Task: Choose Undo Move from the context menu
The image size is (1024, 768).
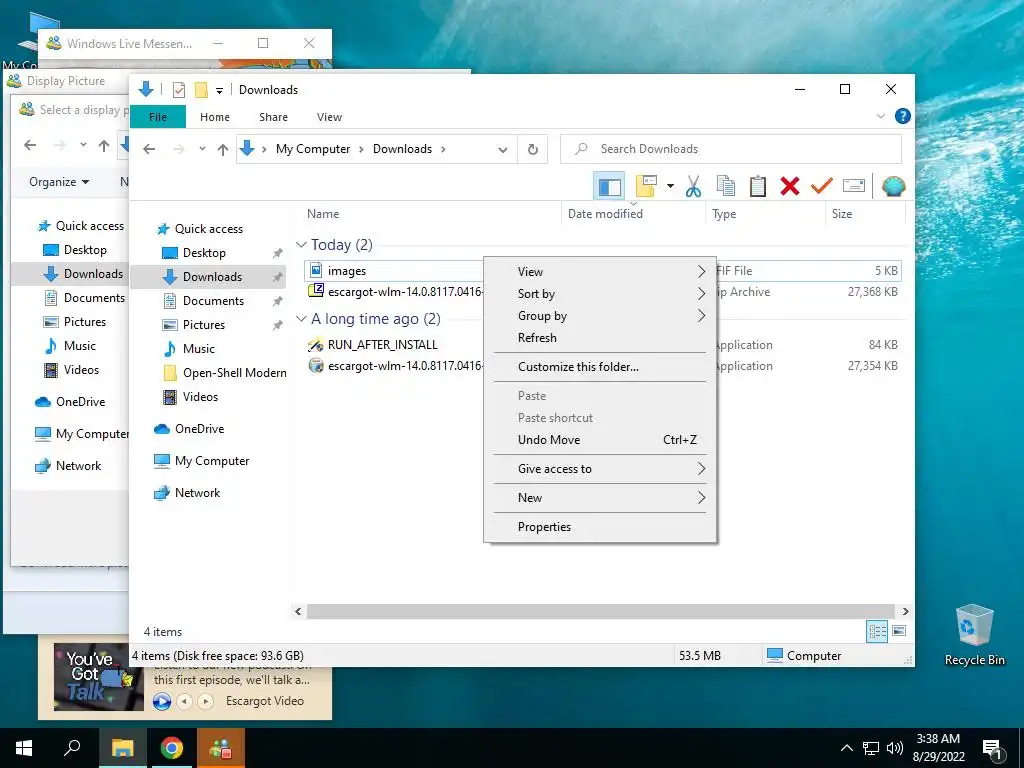Action: pyautogui.click(x=600, y=440)
